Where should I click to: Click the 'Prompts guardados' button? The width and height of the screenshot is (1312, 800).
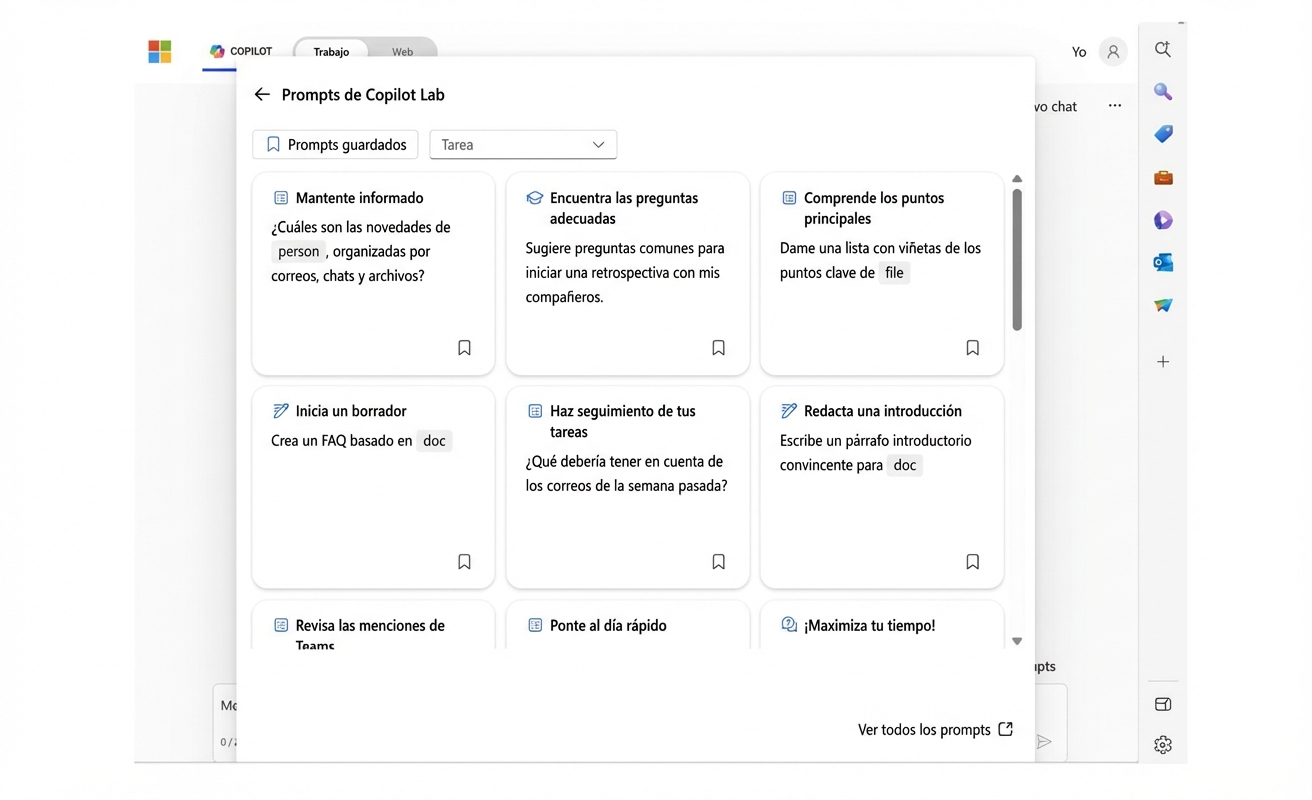pos(334,144)
